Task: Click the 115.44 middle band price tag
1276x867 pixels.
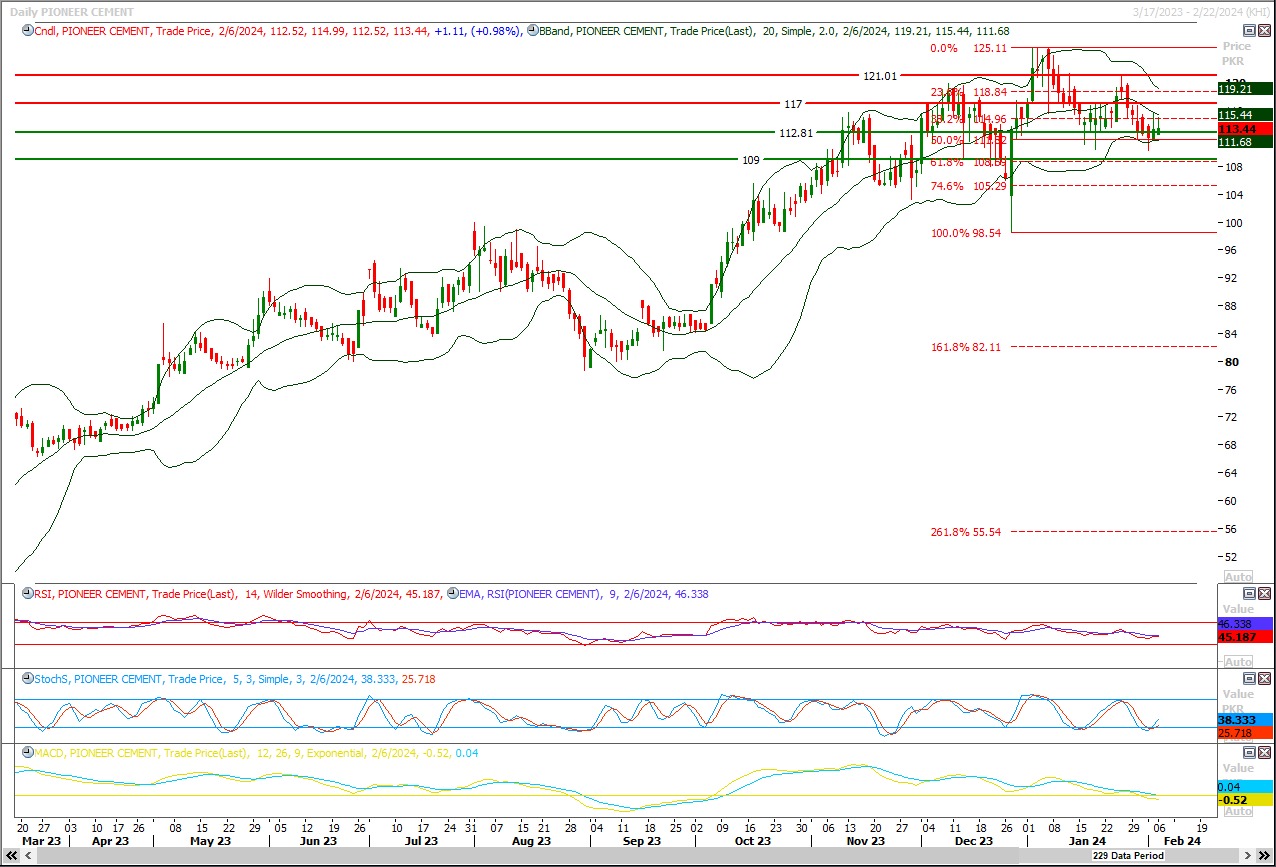Action: click(x=1244, y=115)
